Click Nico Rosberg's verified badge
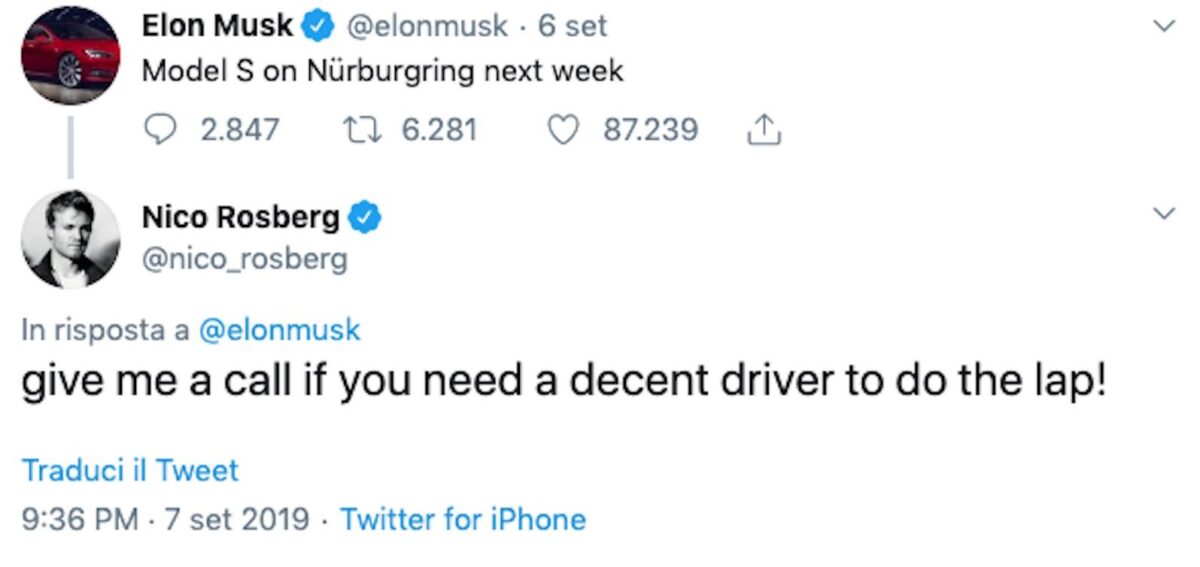This screenshot has width=1200, height=567. pyautogui.click(x=363, y=215)
